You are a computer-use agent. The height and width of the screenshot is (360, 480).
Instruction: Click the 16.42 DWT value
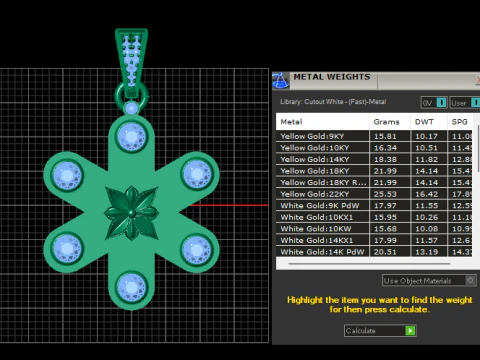pyautogui.click(x=426, y=194)
